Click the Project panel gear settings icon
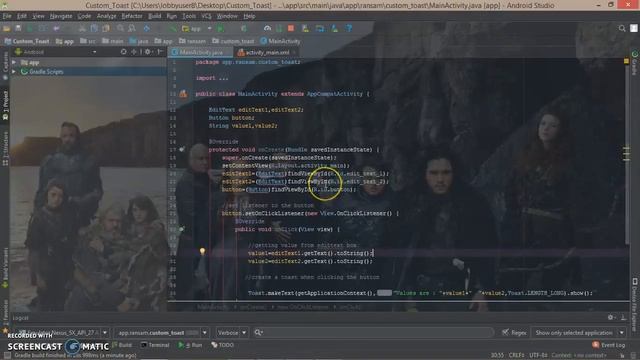Screen dimensions: 640x360 point(148,52)
